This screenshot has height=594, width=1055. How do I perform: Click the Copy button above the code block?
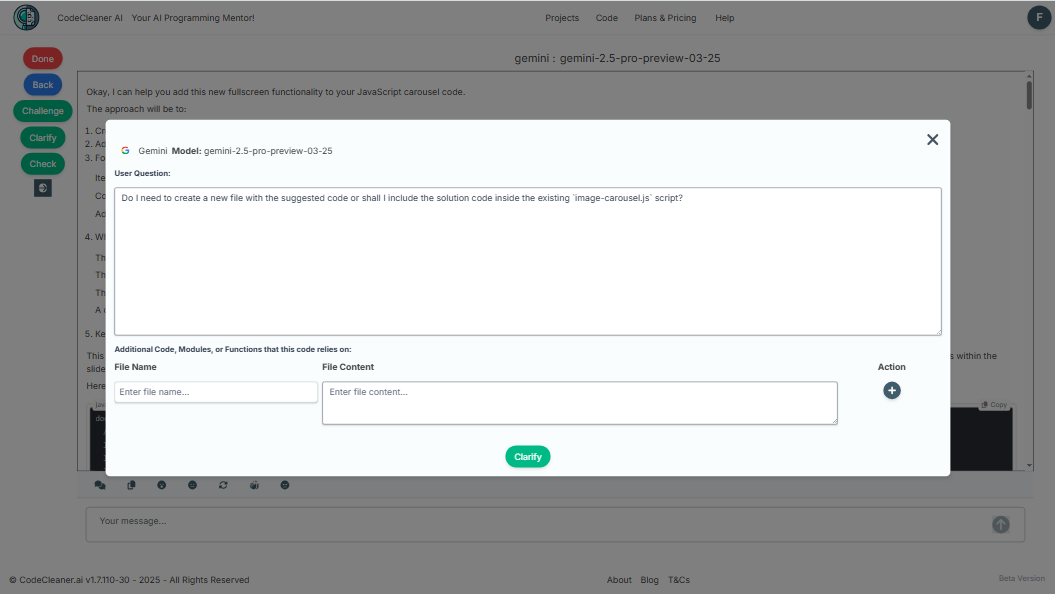pyautogui.click(x=994, y=405)
